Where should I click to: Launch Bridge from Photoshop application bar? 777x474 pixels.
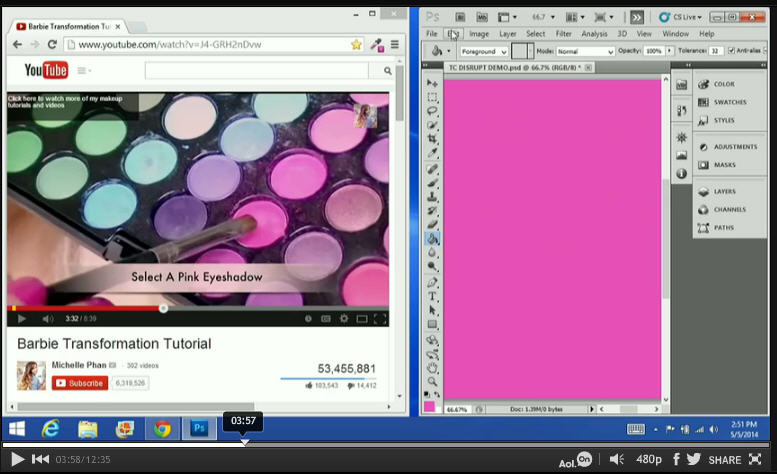tap(460, 17)
